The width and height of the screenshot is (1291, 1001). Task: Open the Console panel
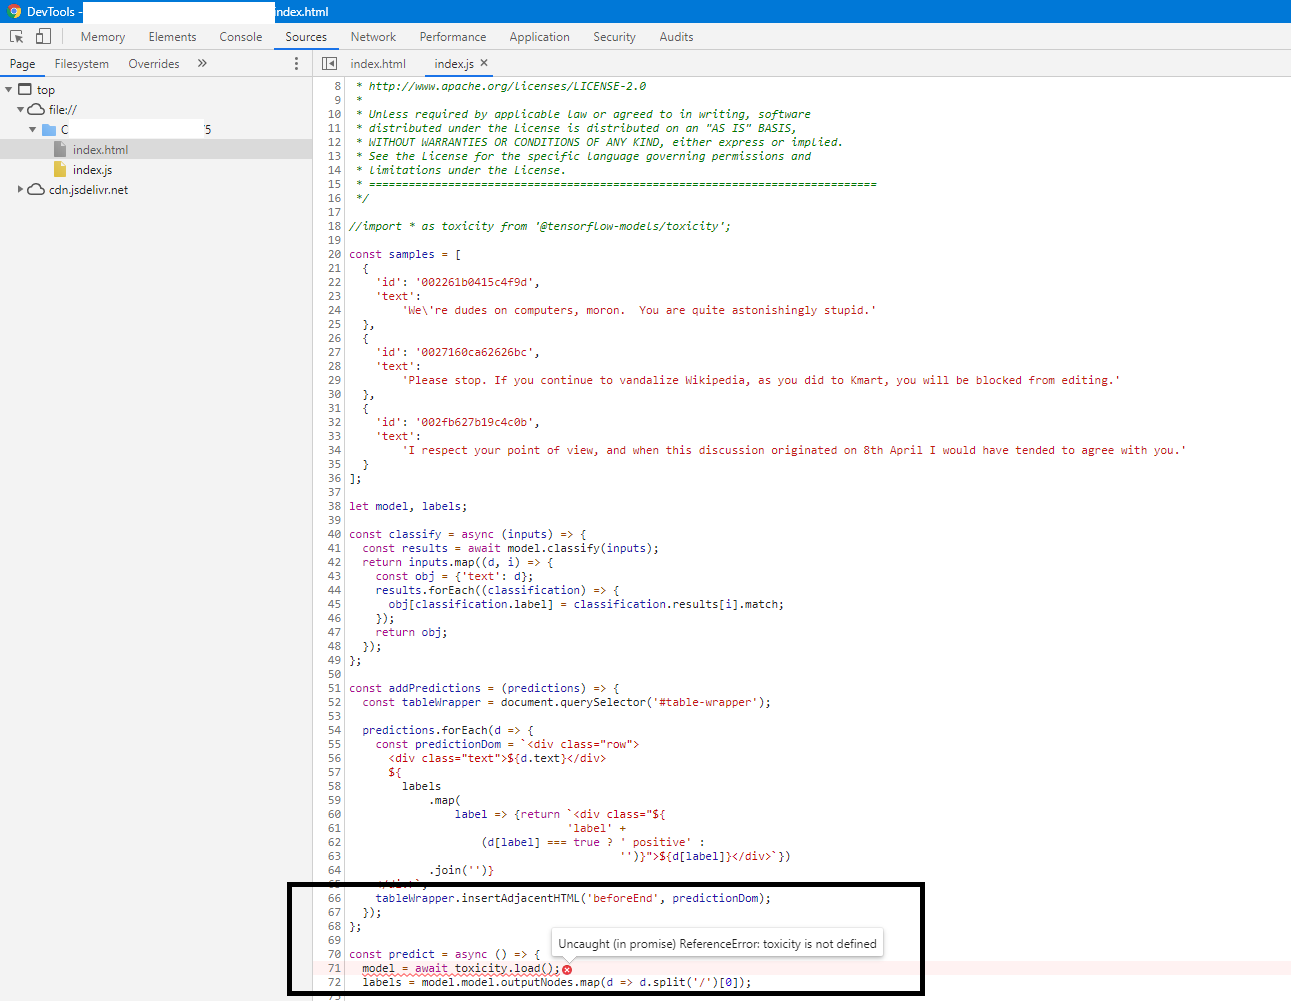241,37
